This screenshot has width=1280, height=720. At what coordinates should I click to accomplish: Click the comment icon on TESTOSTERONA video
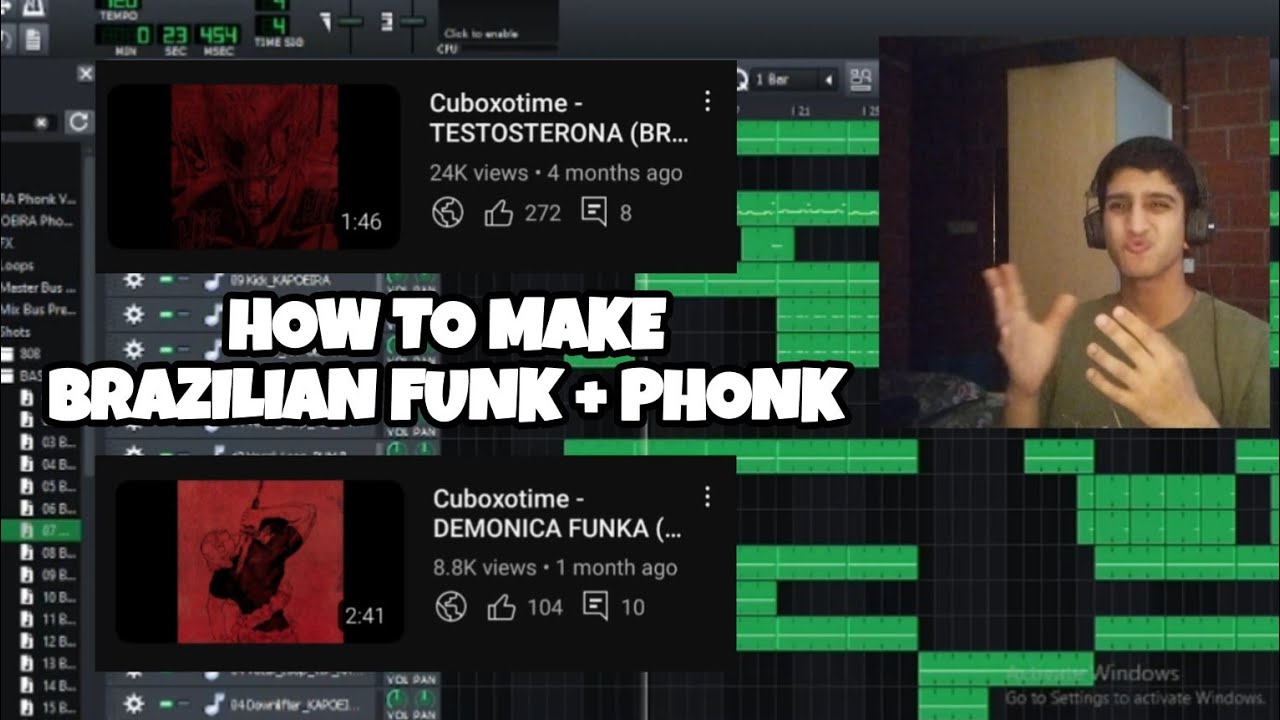tap(594, 213)
